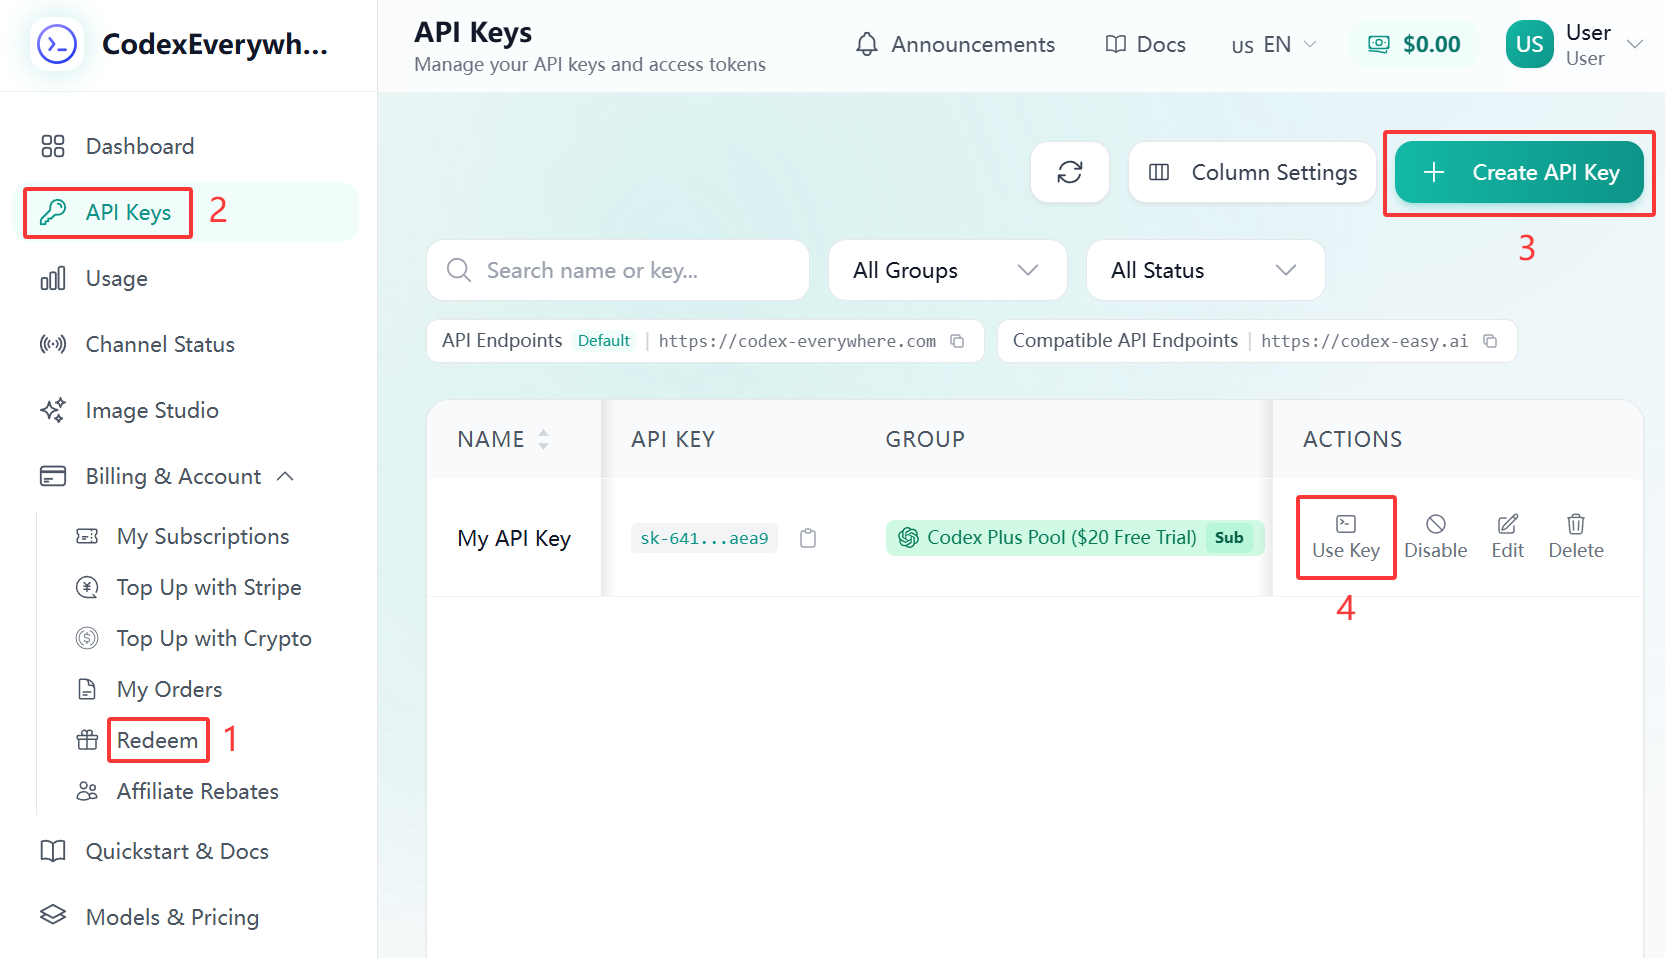This screenshot has height=958, width=1665.
Task: Click Create API Key button
Action: click(1519, 172)
